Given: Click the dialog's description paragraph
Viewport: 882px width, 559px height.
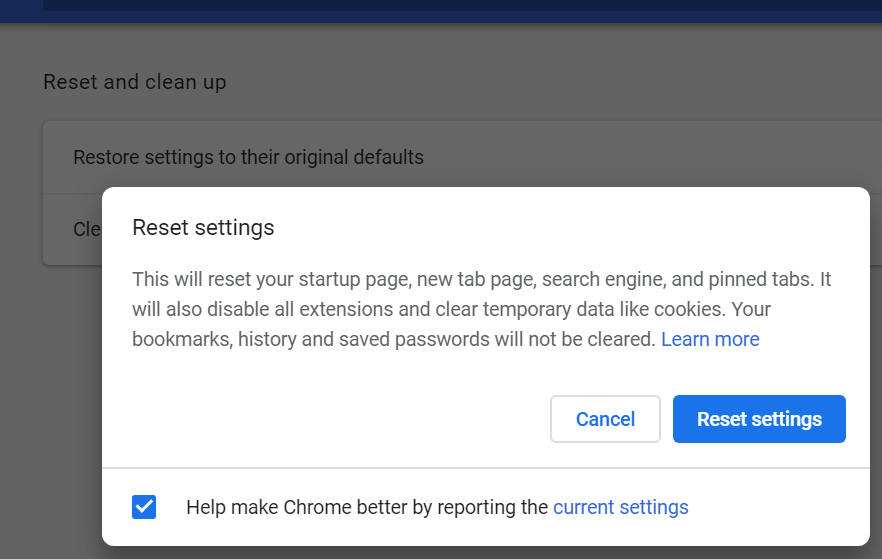Looking at the screenshot, I should point(482,309).
